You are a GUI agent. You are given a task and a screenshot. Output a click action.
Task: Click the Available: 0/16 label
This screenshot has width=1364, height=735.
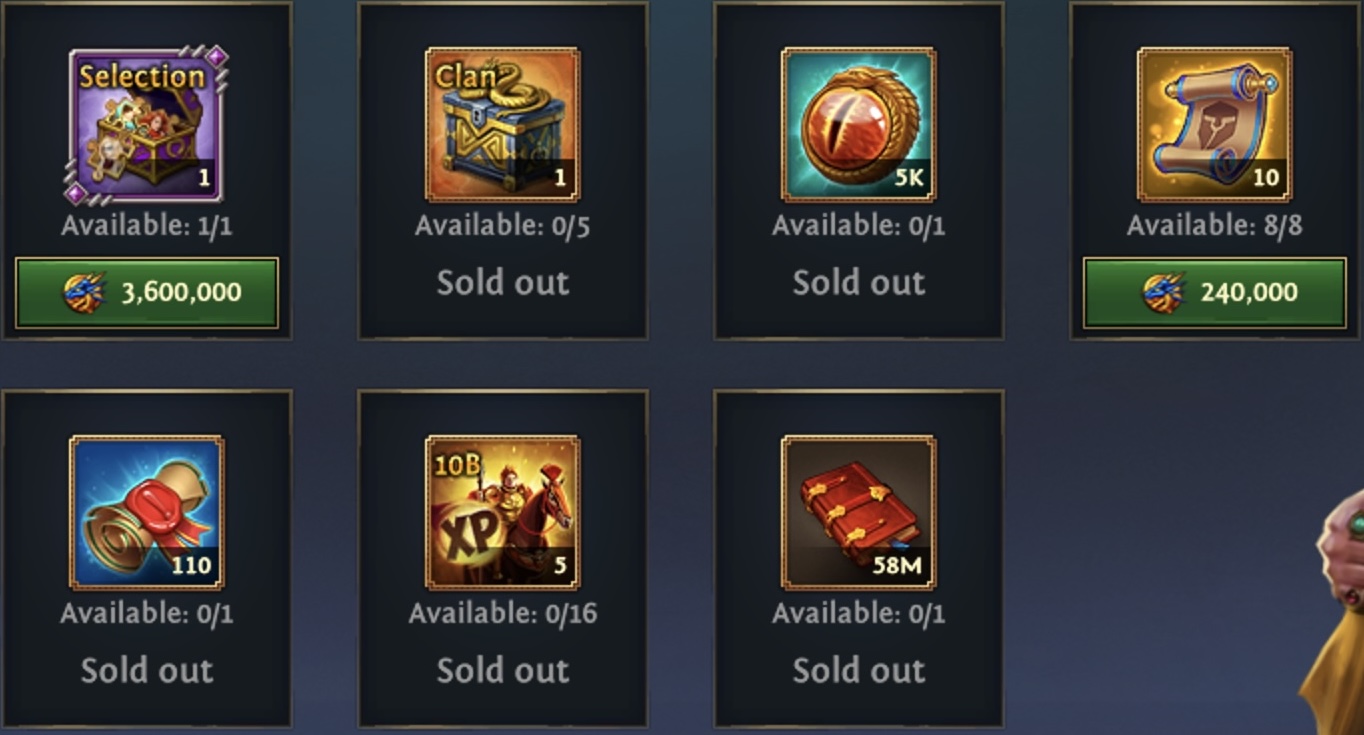coord(503,613)
